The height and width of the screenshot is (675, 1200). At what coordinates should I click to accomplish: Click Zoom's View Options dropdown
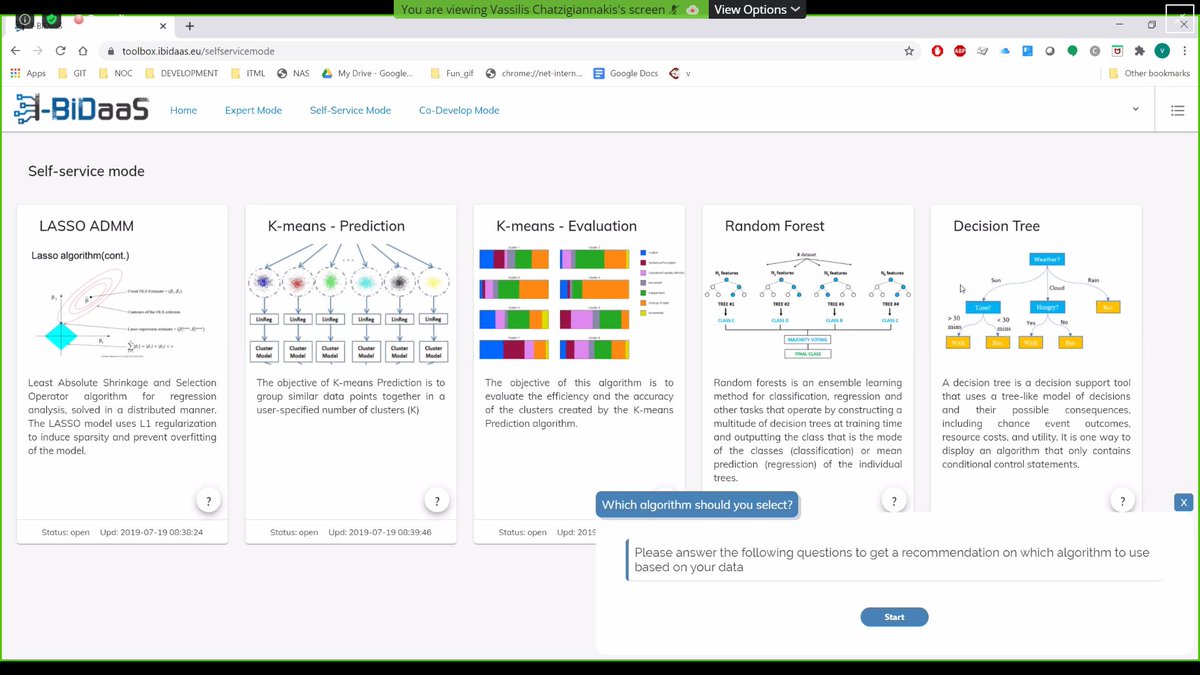coord(757,9)
